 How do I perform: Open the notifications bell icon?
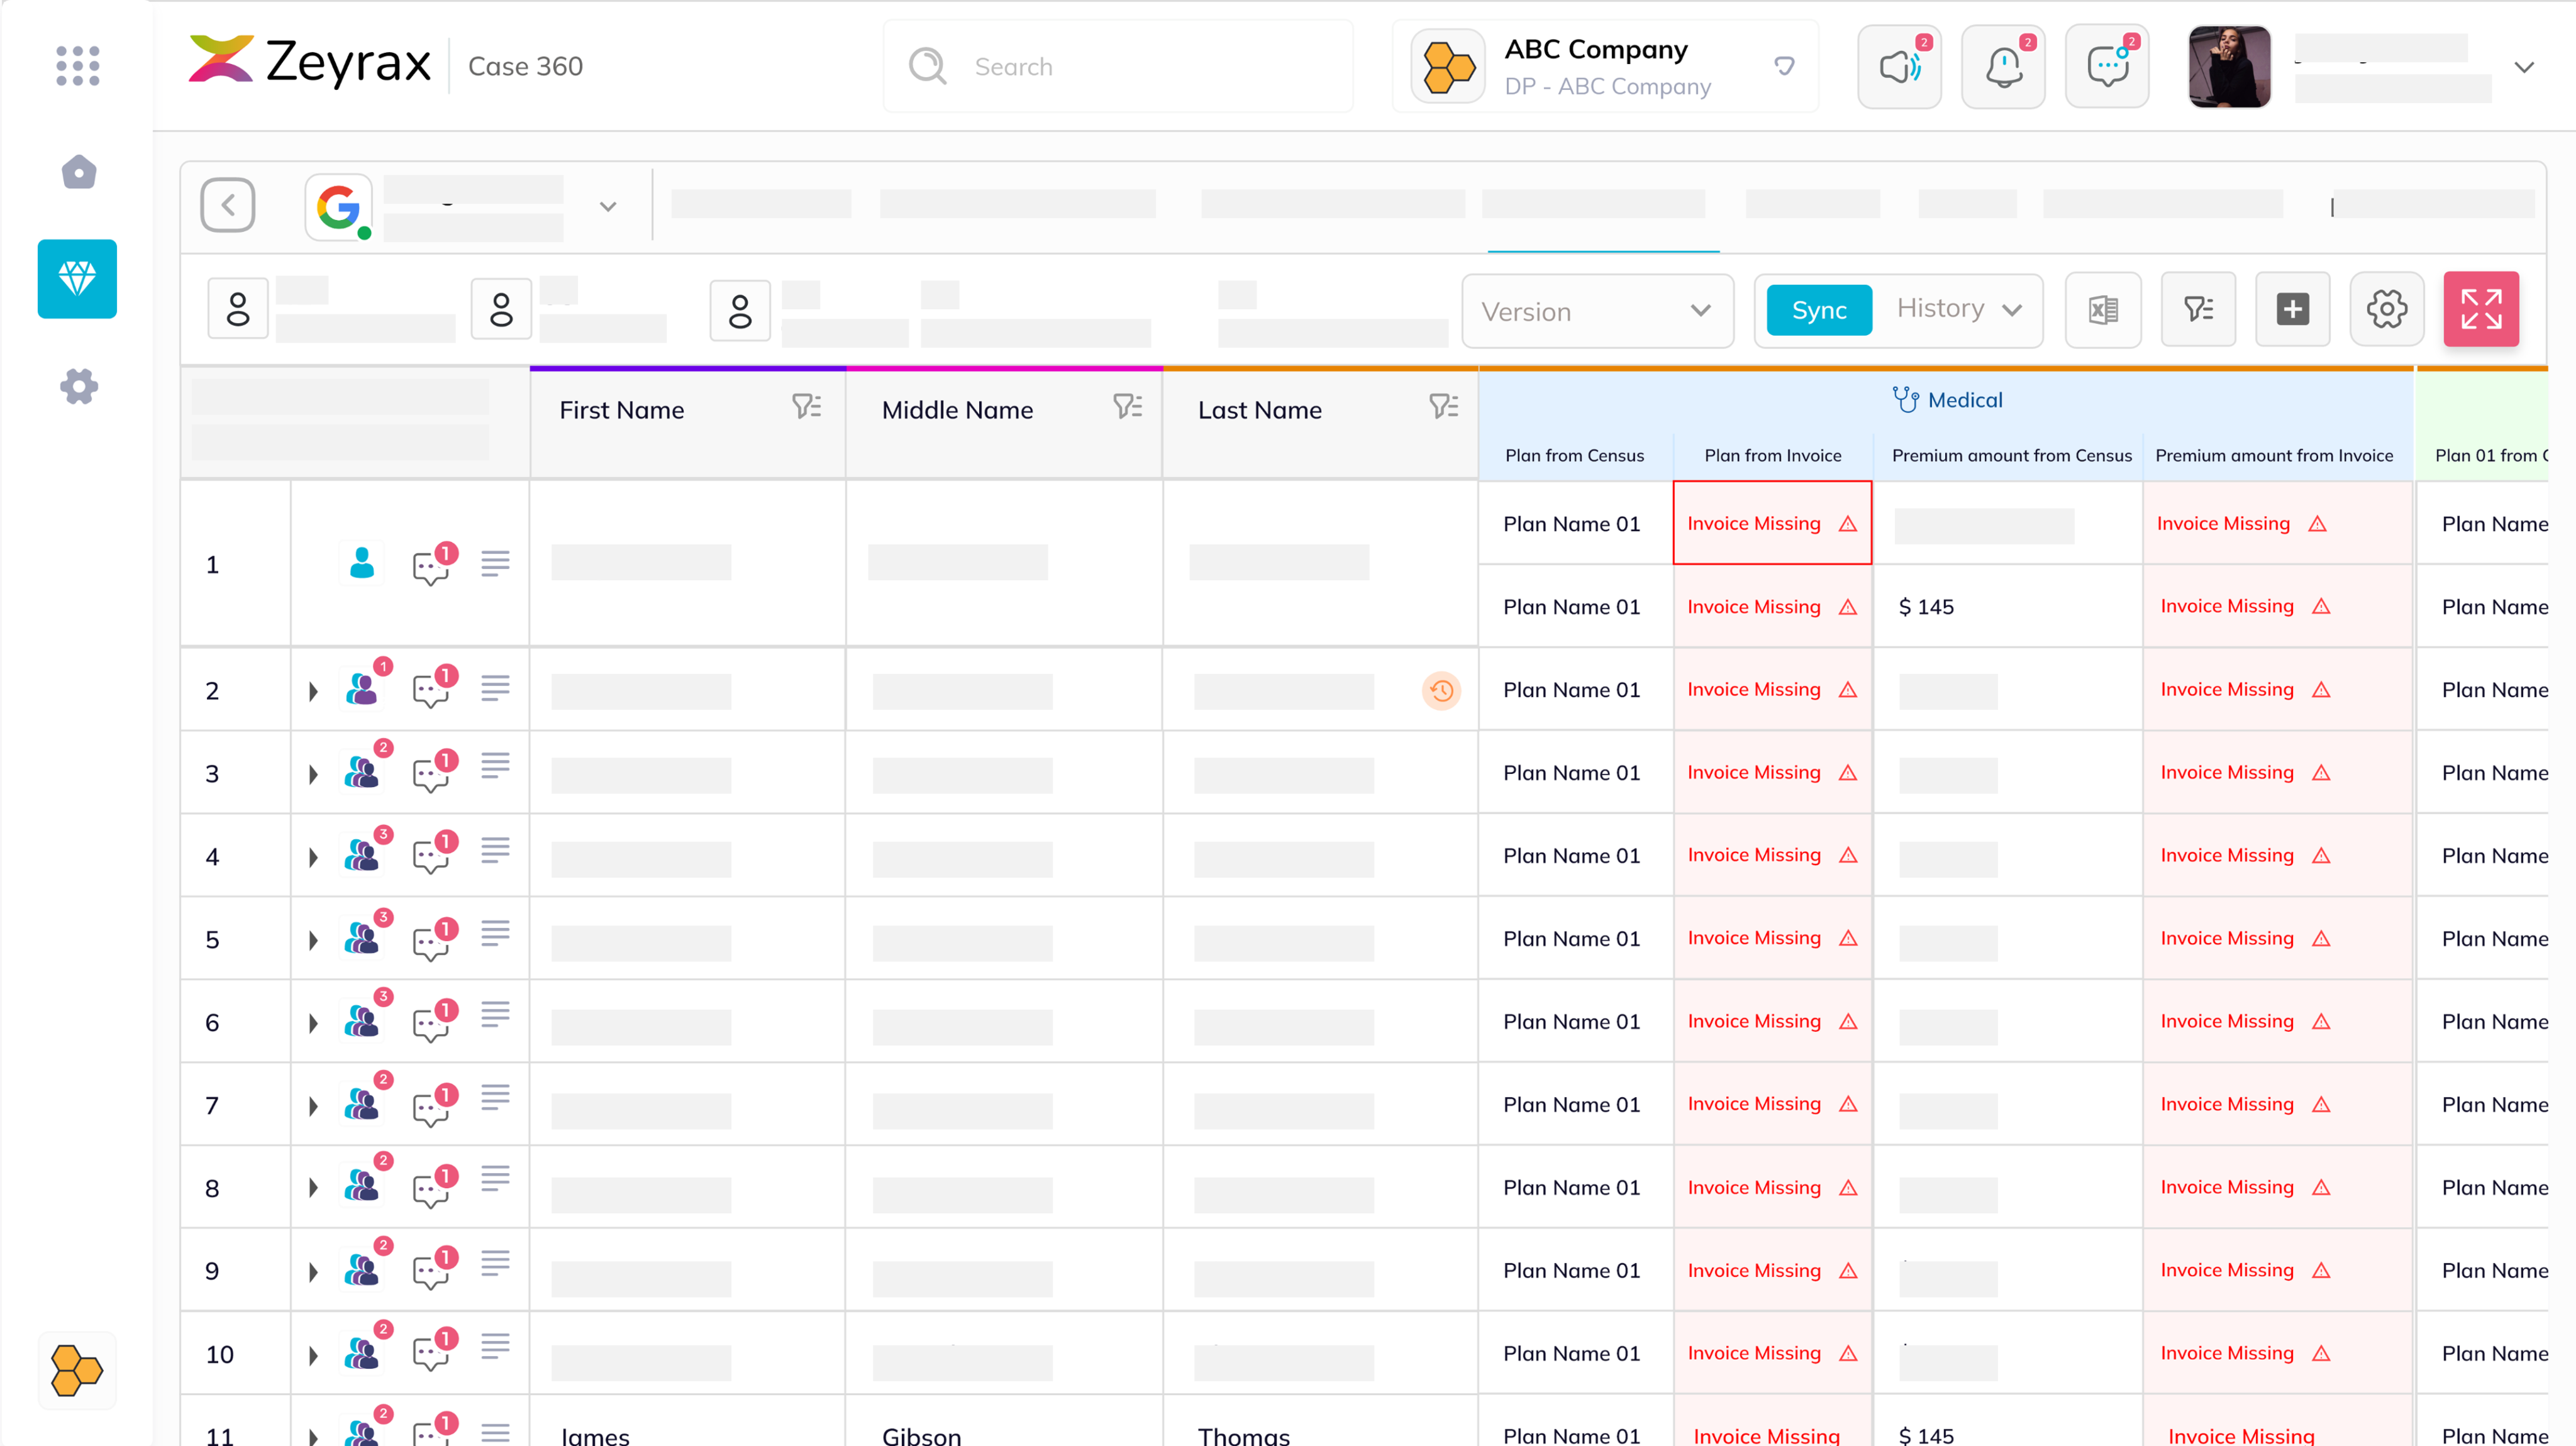(2003, 67)
